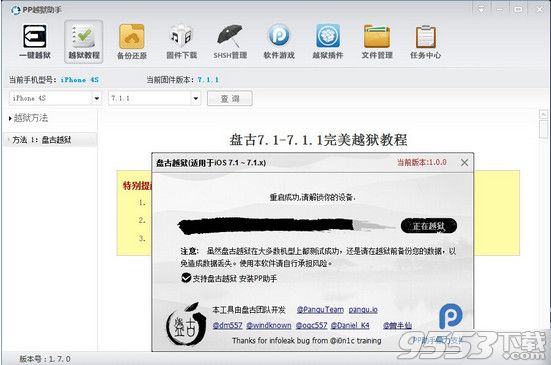Collapse the 越狱方法 section arrow
The image size is (551, 365).
tap(10, 118)
